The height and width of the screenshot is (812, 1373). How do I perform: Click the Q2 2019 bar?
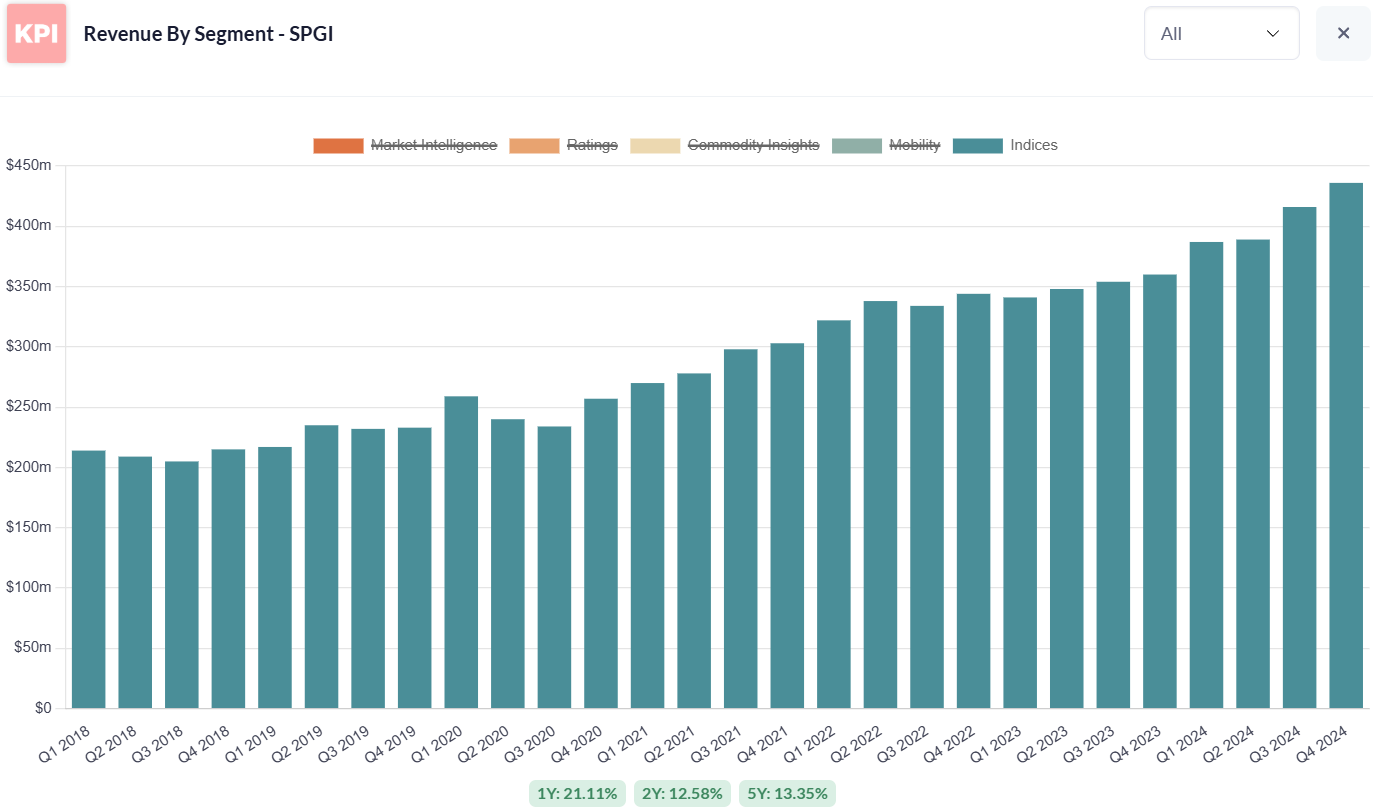(322, 567)
